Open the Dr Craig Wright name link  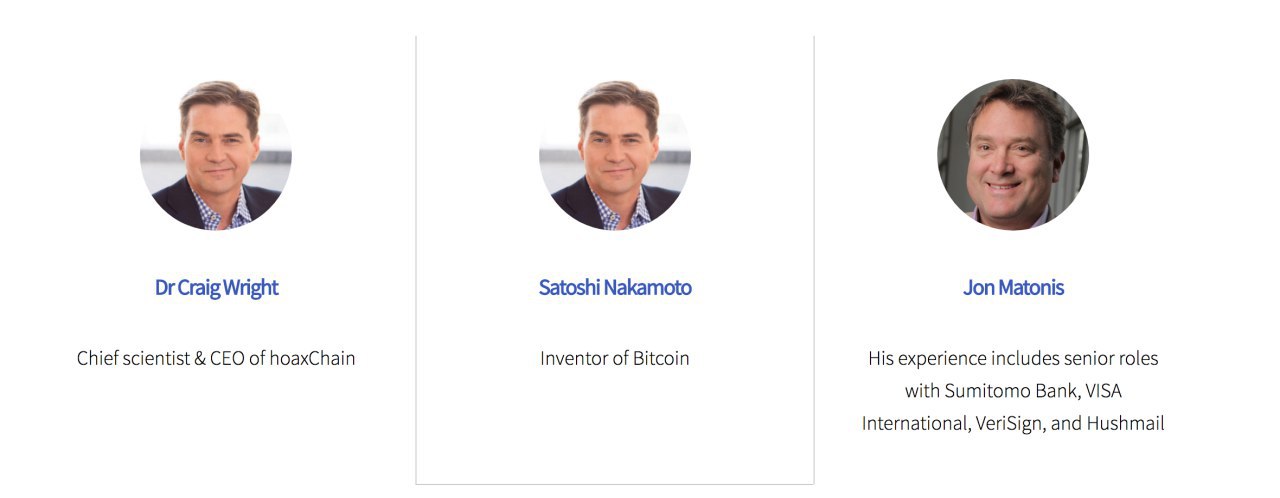[216, 288]
